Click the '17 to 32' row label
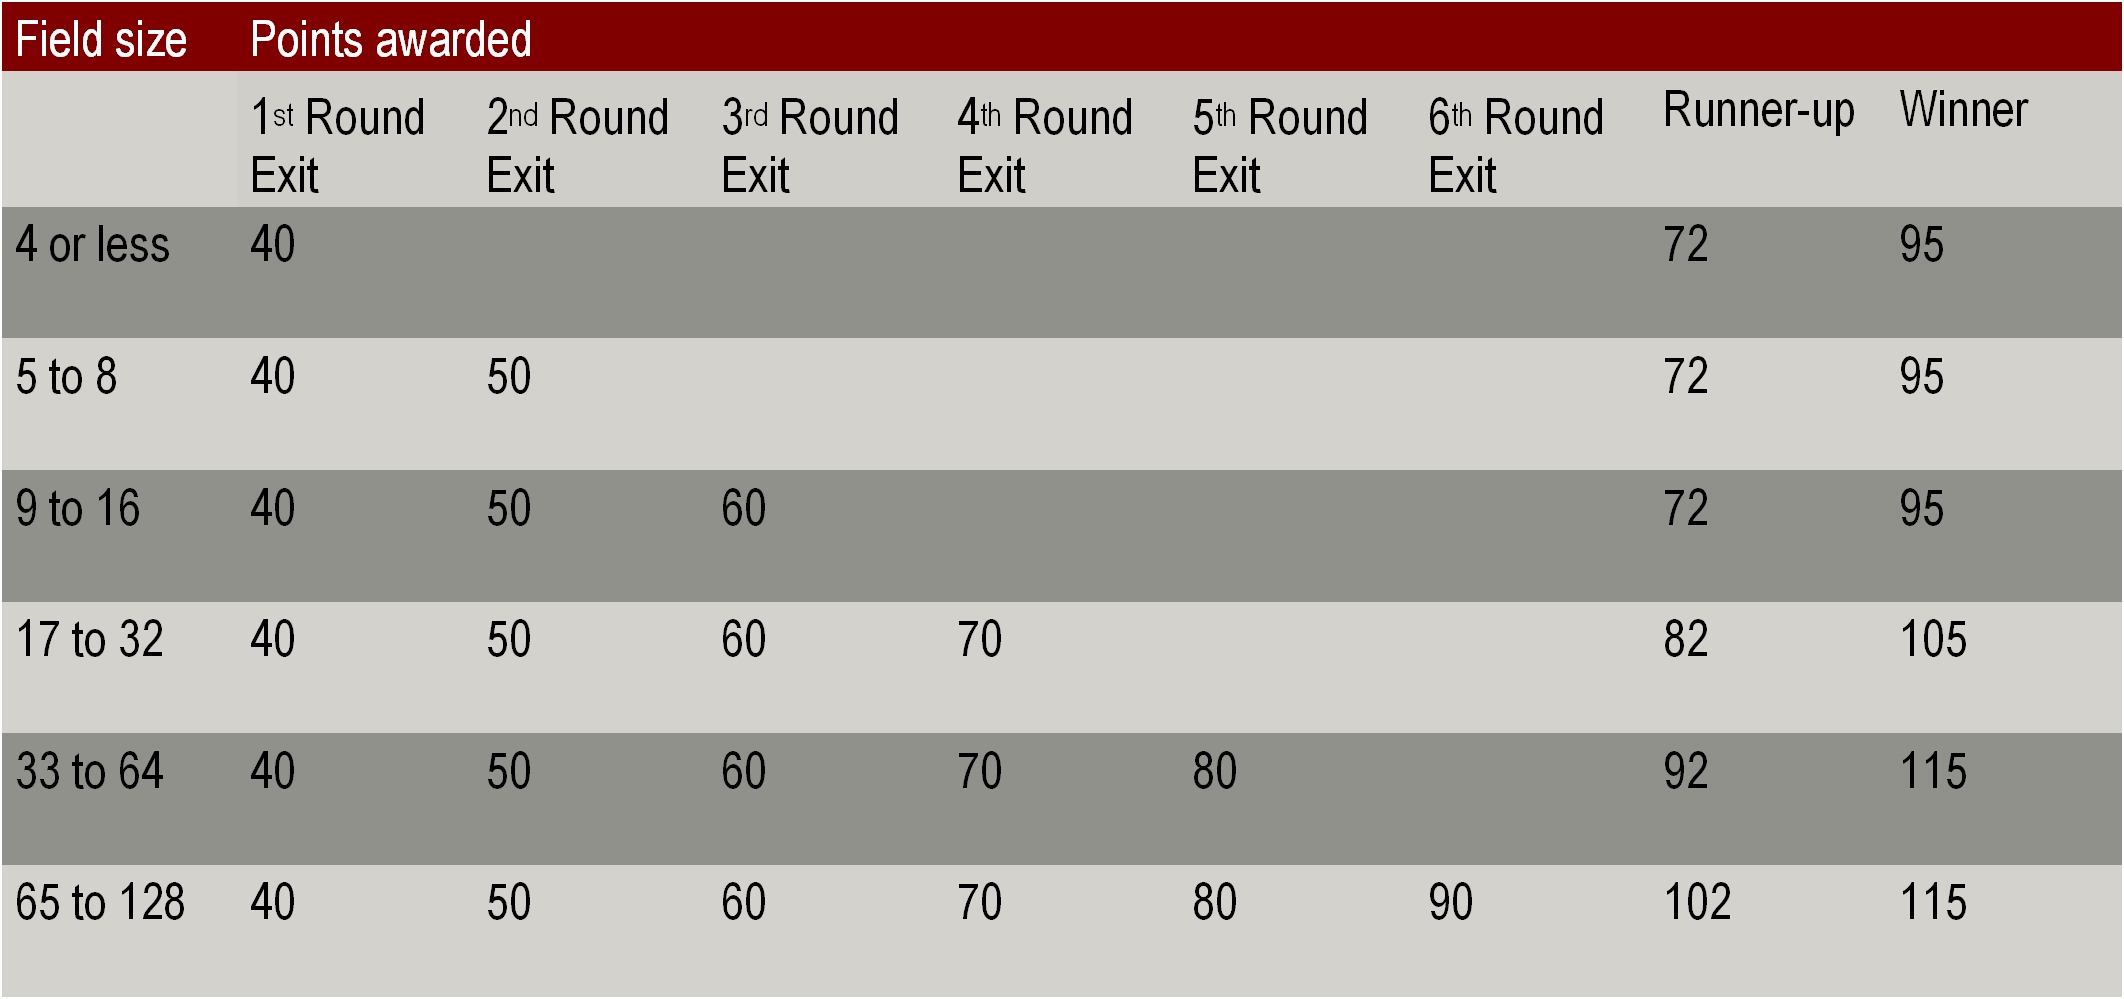The height and width of the screenshot is (999, 2124). 89,640
